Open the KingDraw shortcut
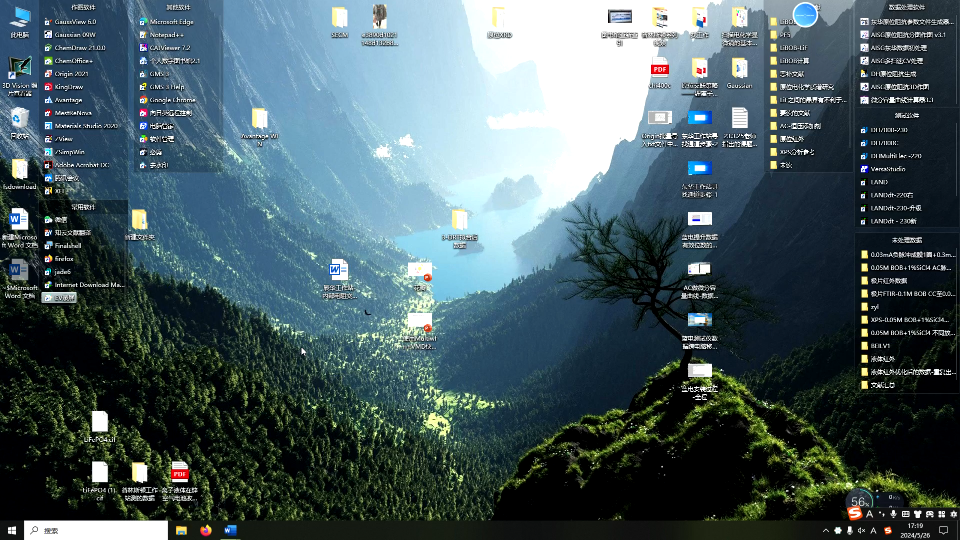The width and height of the screenshot is (960, 540). 63,87
